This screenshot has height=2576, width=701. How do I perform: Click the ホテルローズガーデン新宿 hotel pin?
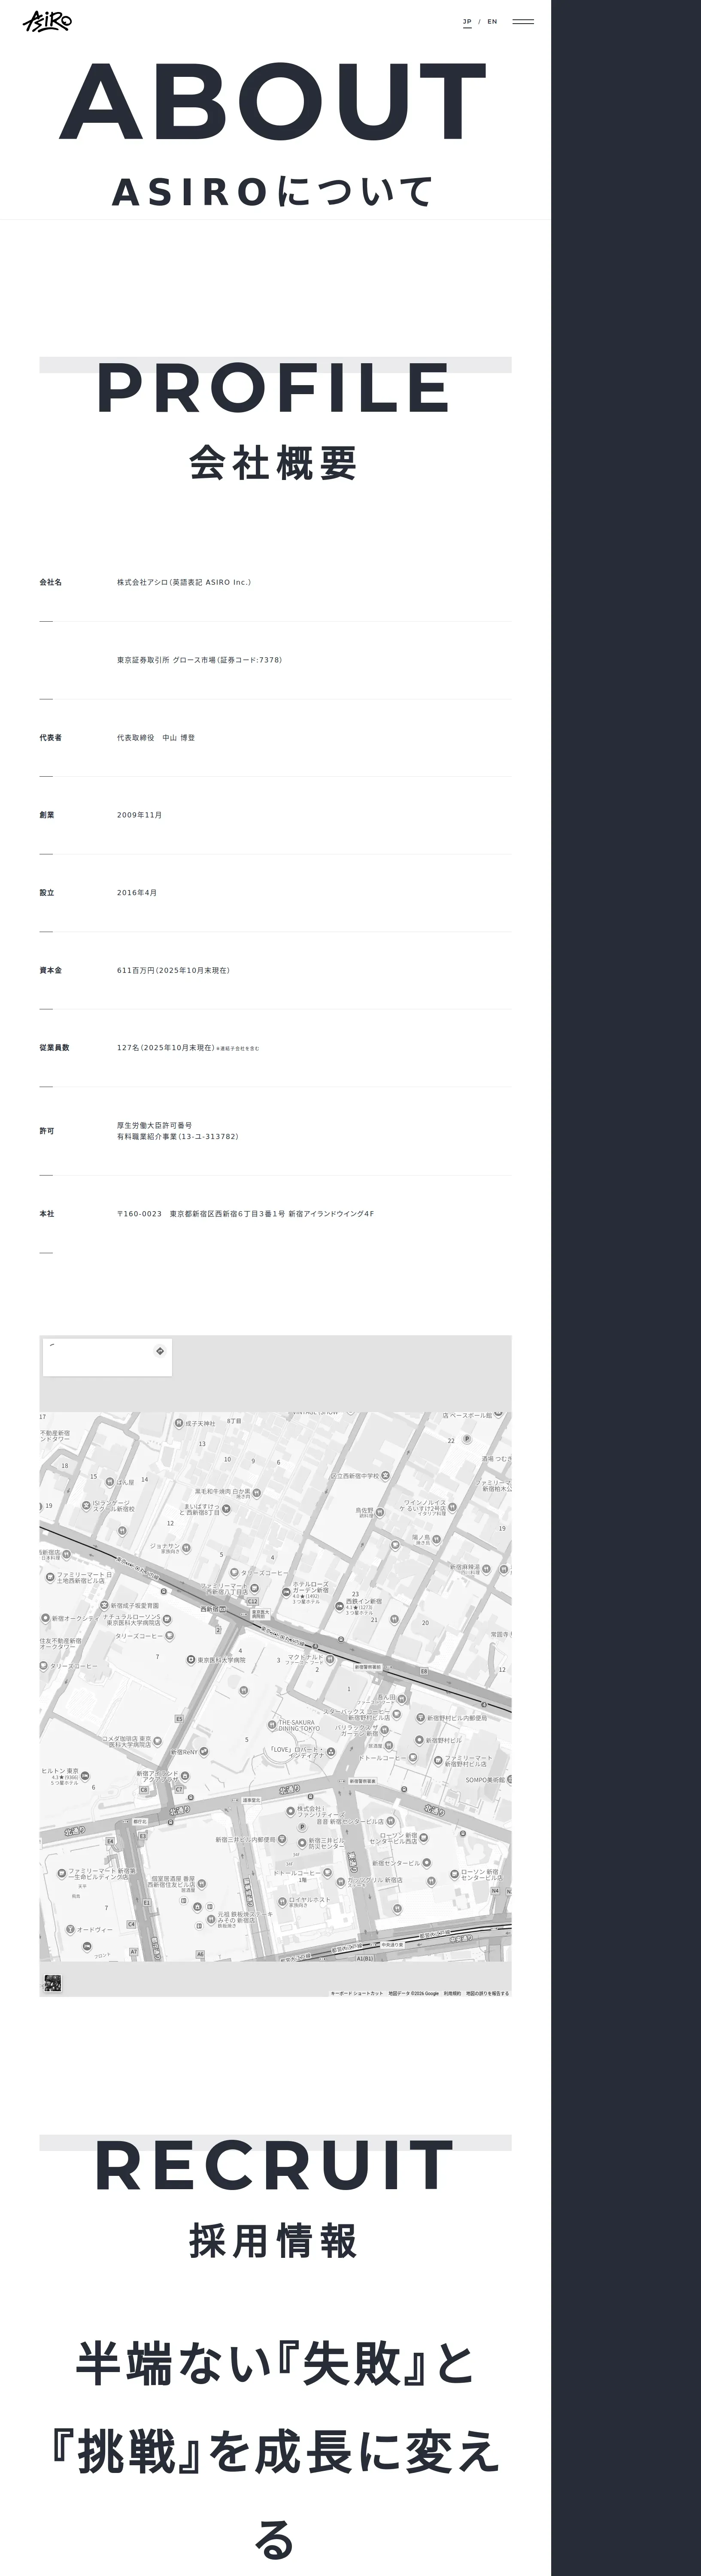[286, 1591]
